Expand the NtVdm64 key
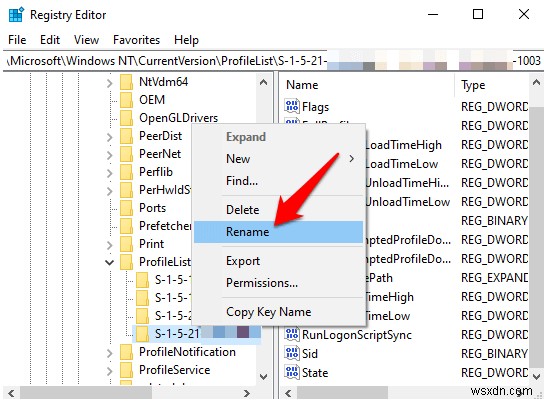This screenshot has height=401, width=544. click(x=110, y=83)
